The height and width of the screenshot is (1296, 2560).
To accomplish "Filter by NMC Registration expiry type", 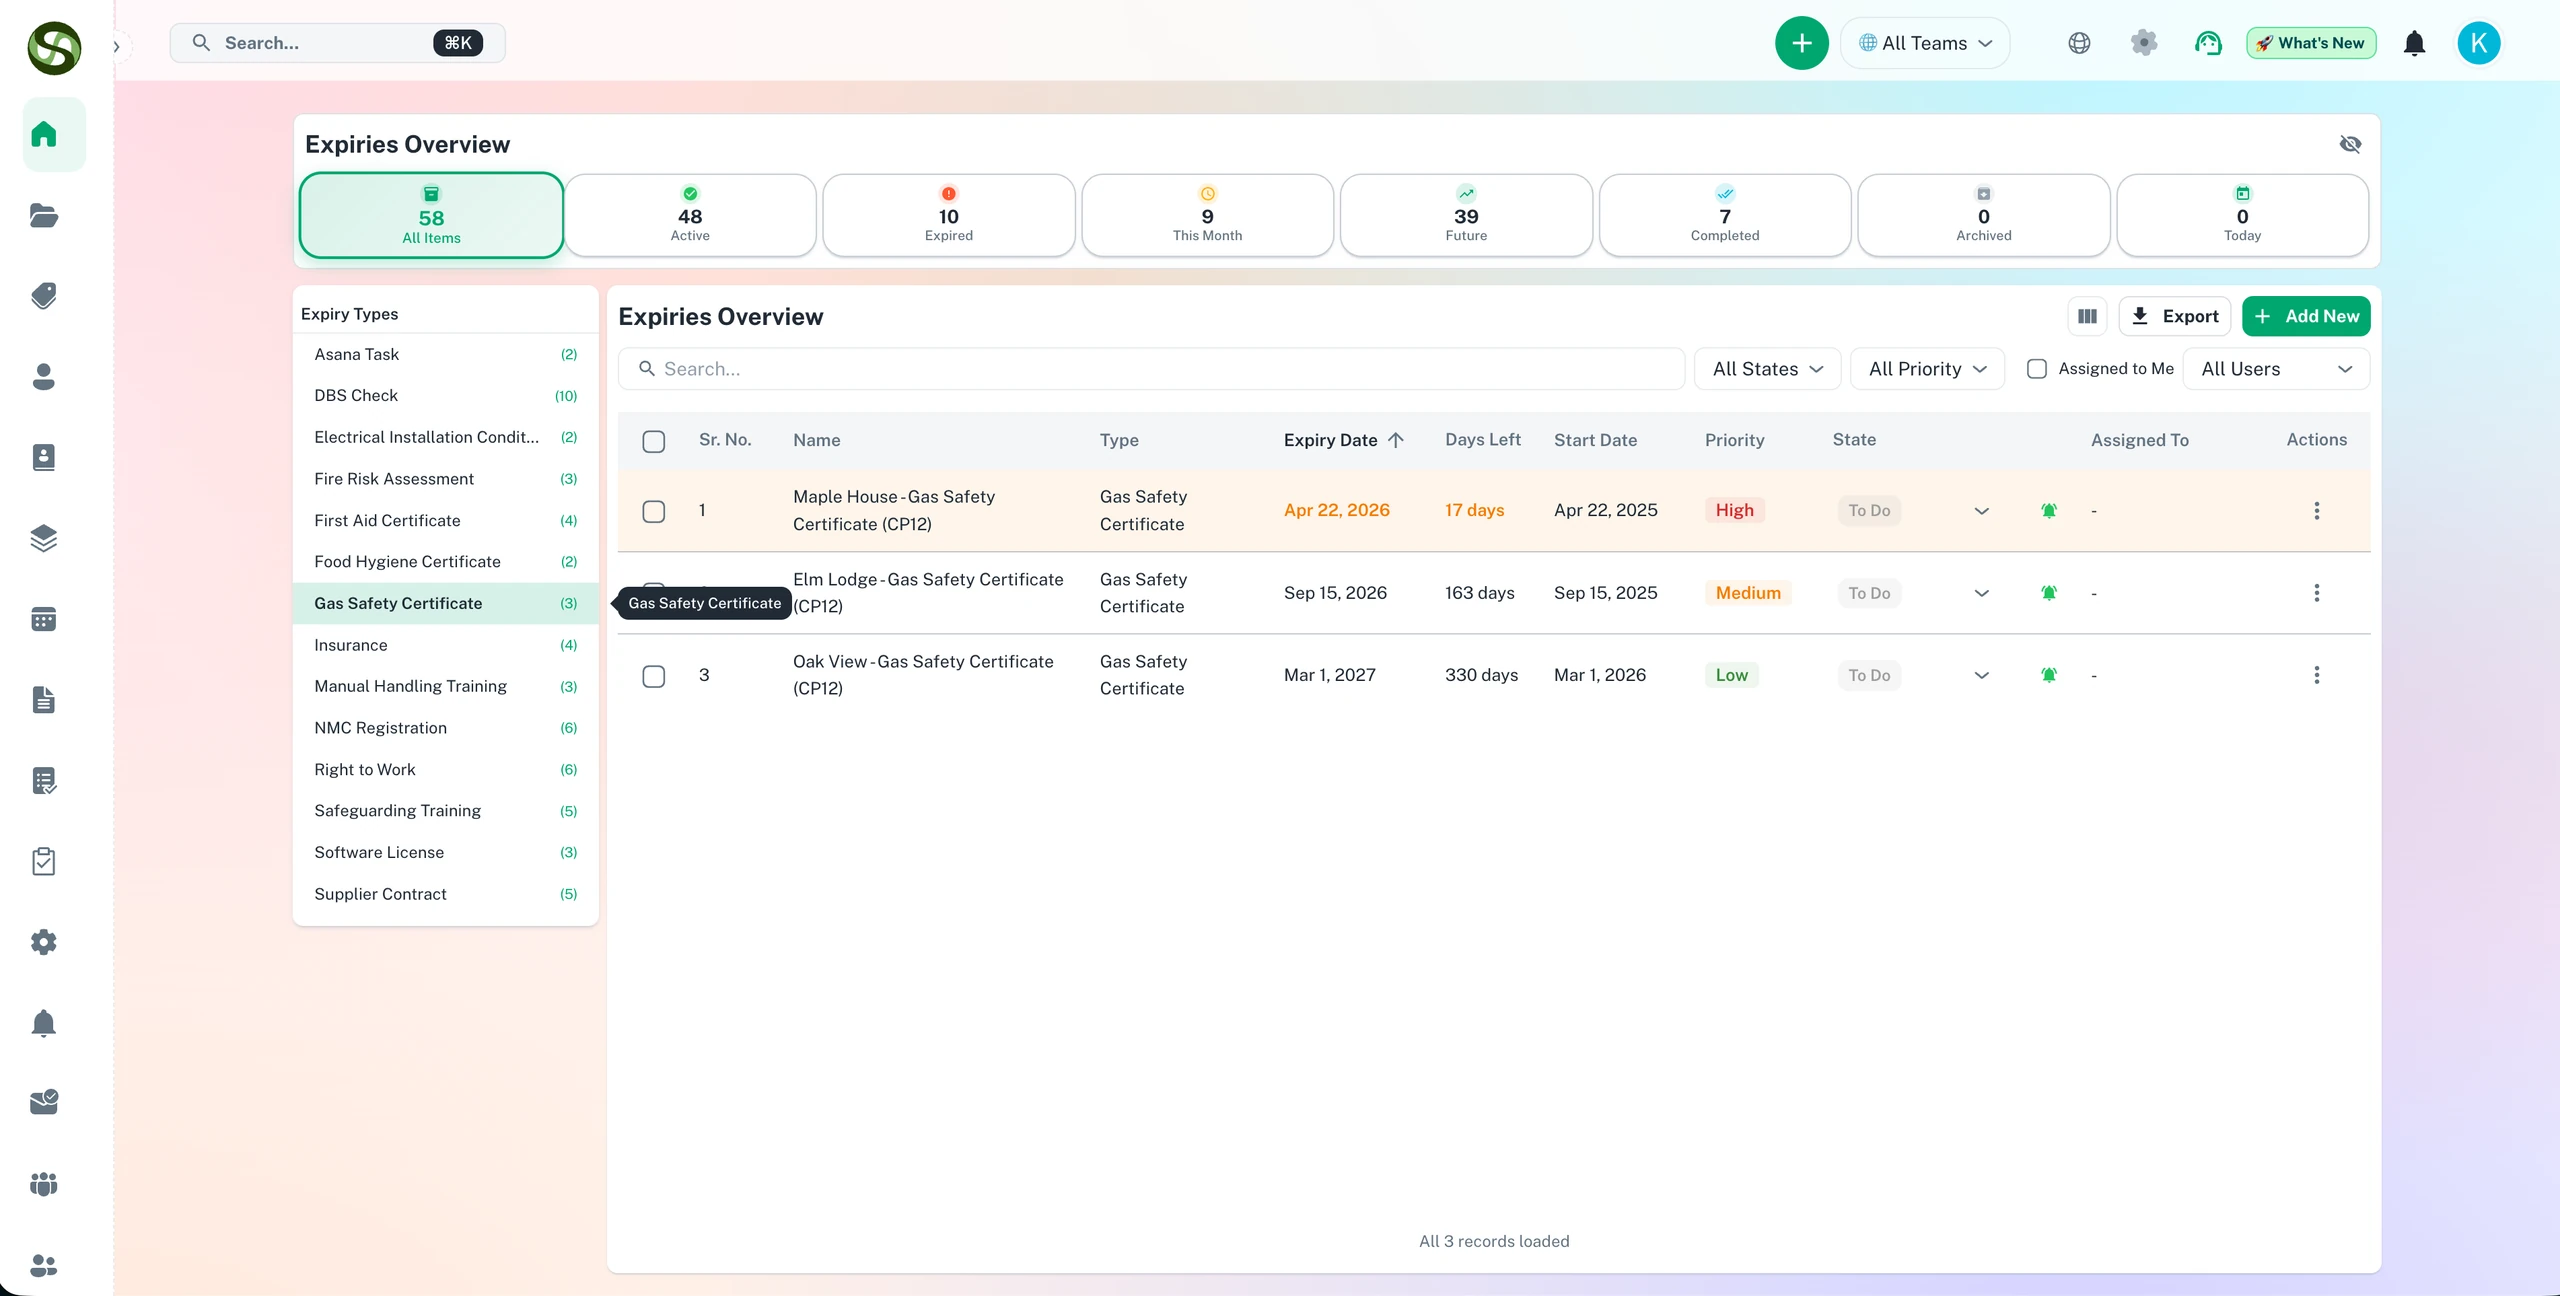I will click(446, 728).
